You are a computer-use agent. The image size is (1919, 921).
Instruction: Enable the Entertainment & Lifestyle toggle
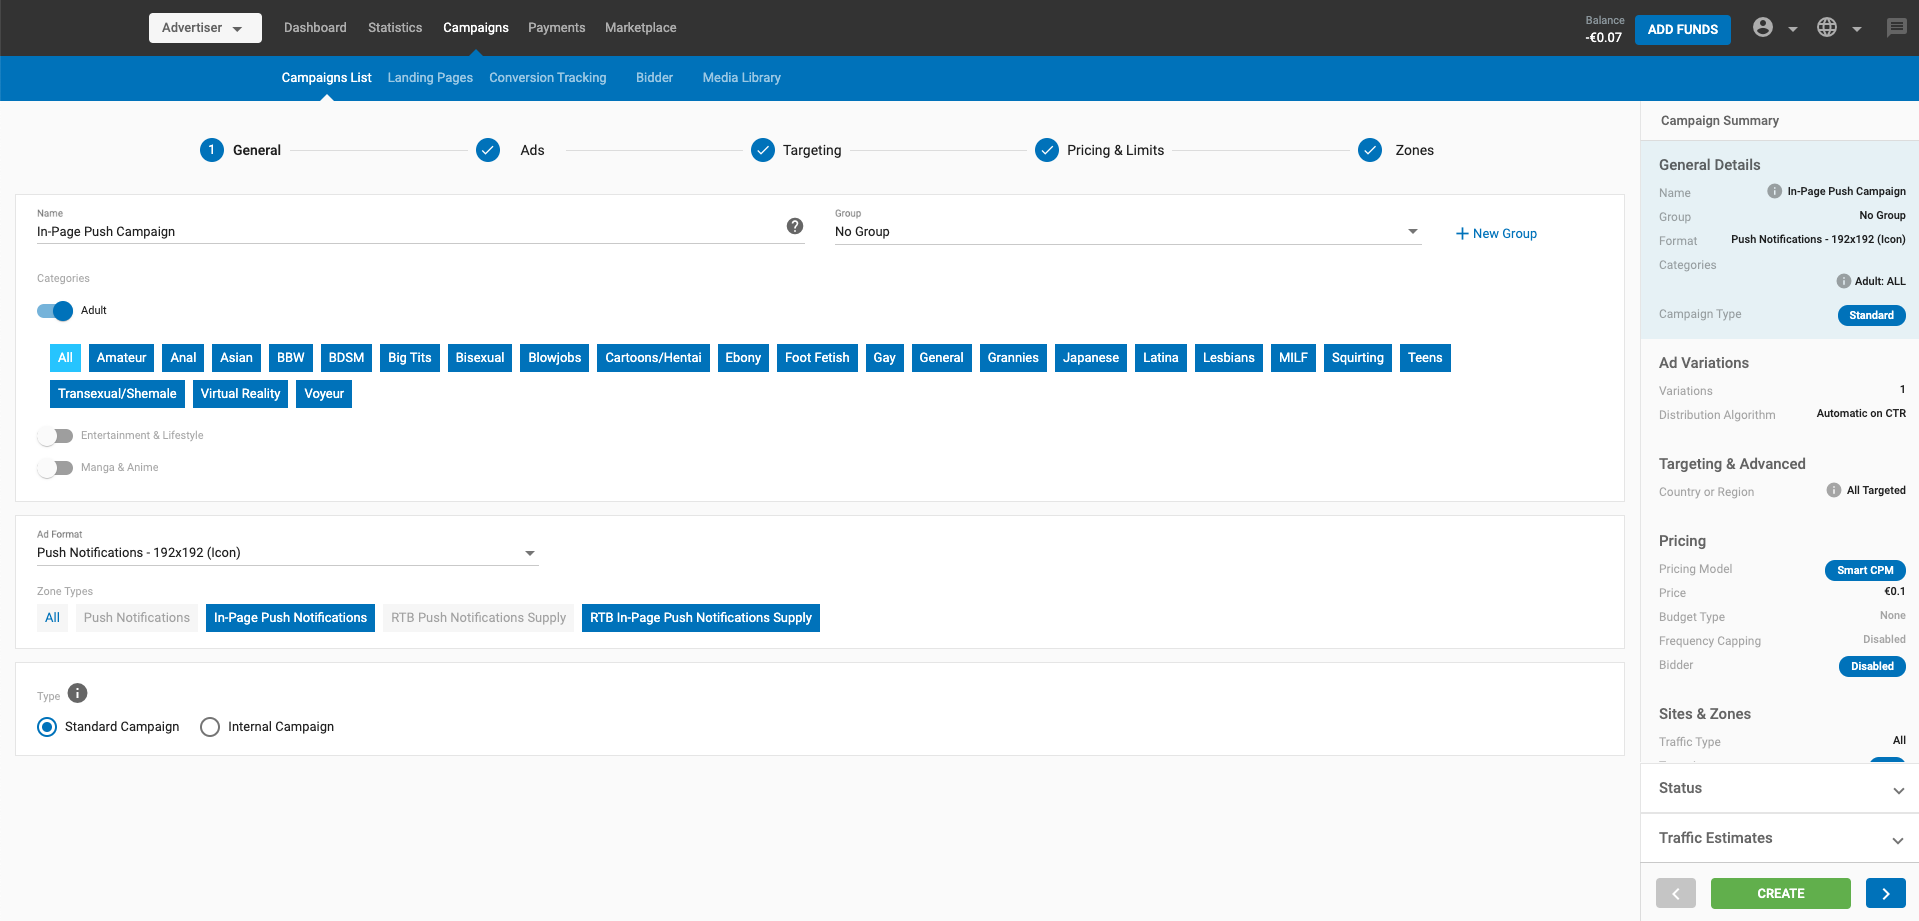click(55, 436)
